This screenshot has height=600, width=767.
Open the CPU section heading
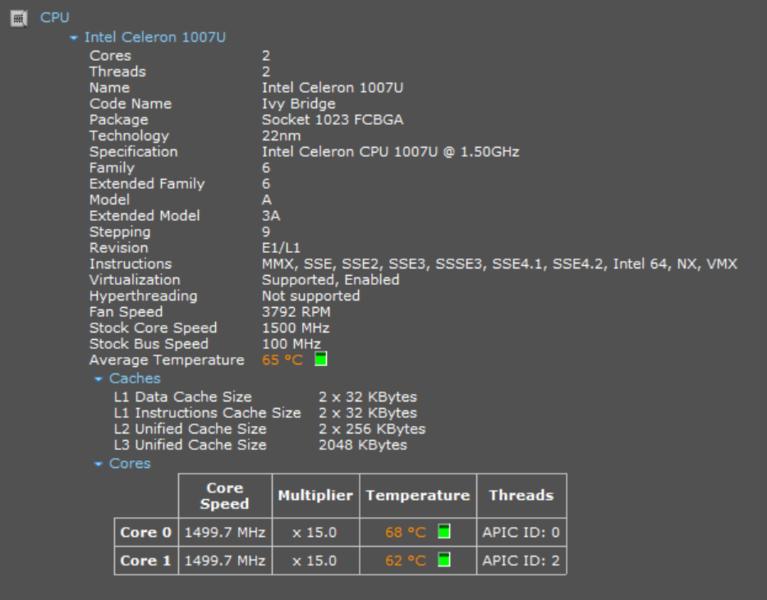click(55, 18)
